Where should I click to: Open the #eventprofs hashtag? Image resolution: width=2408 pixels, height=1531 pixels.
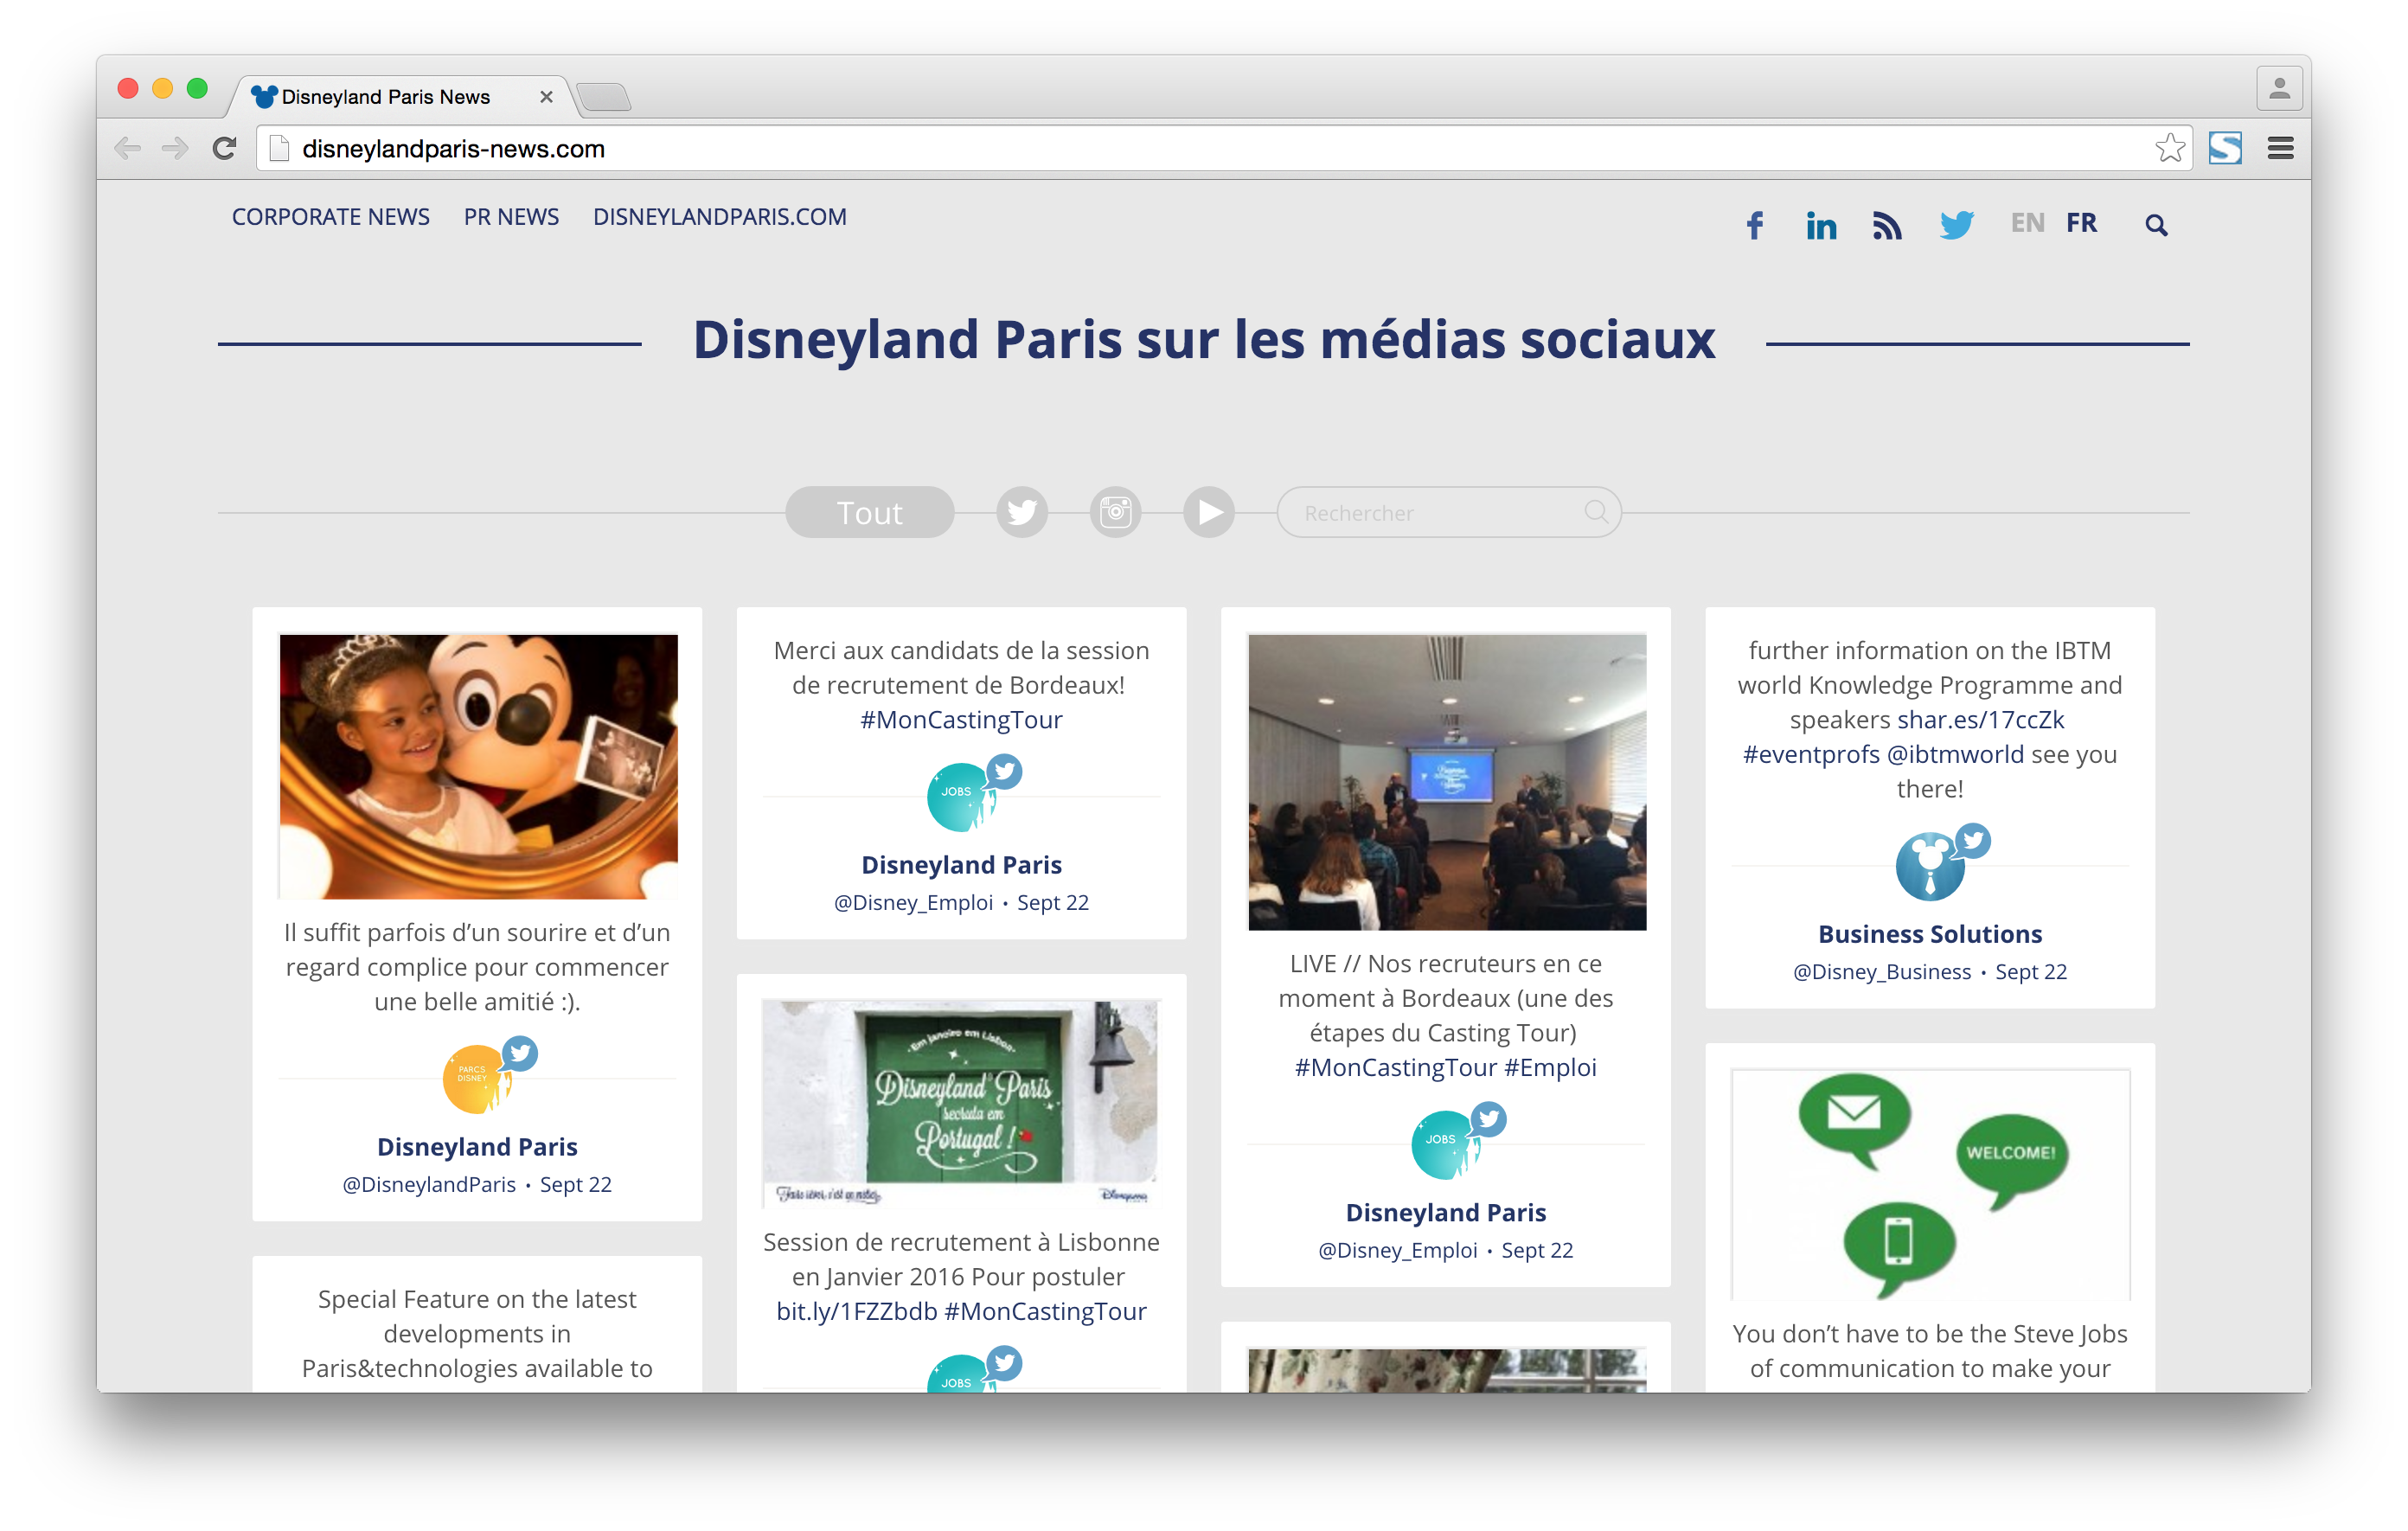click(x=1810, y=754)
